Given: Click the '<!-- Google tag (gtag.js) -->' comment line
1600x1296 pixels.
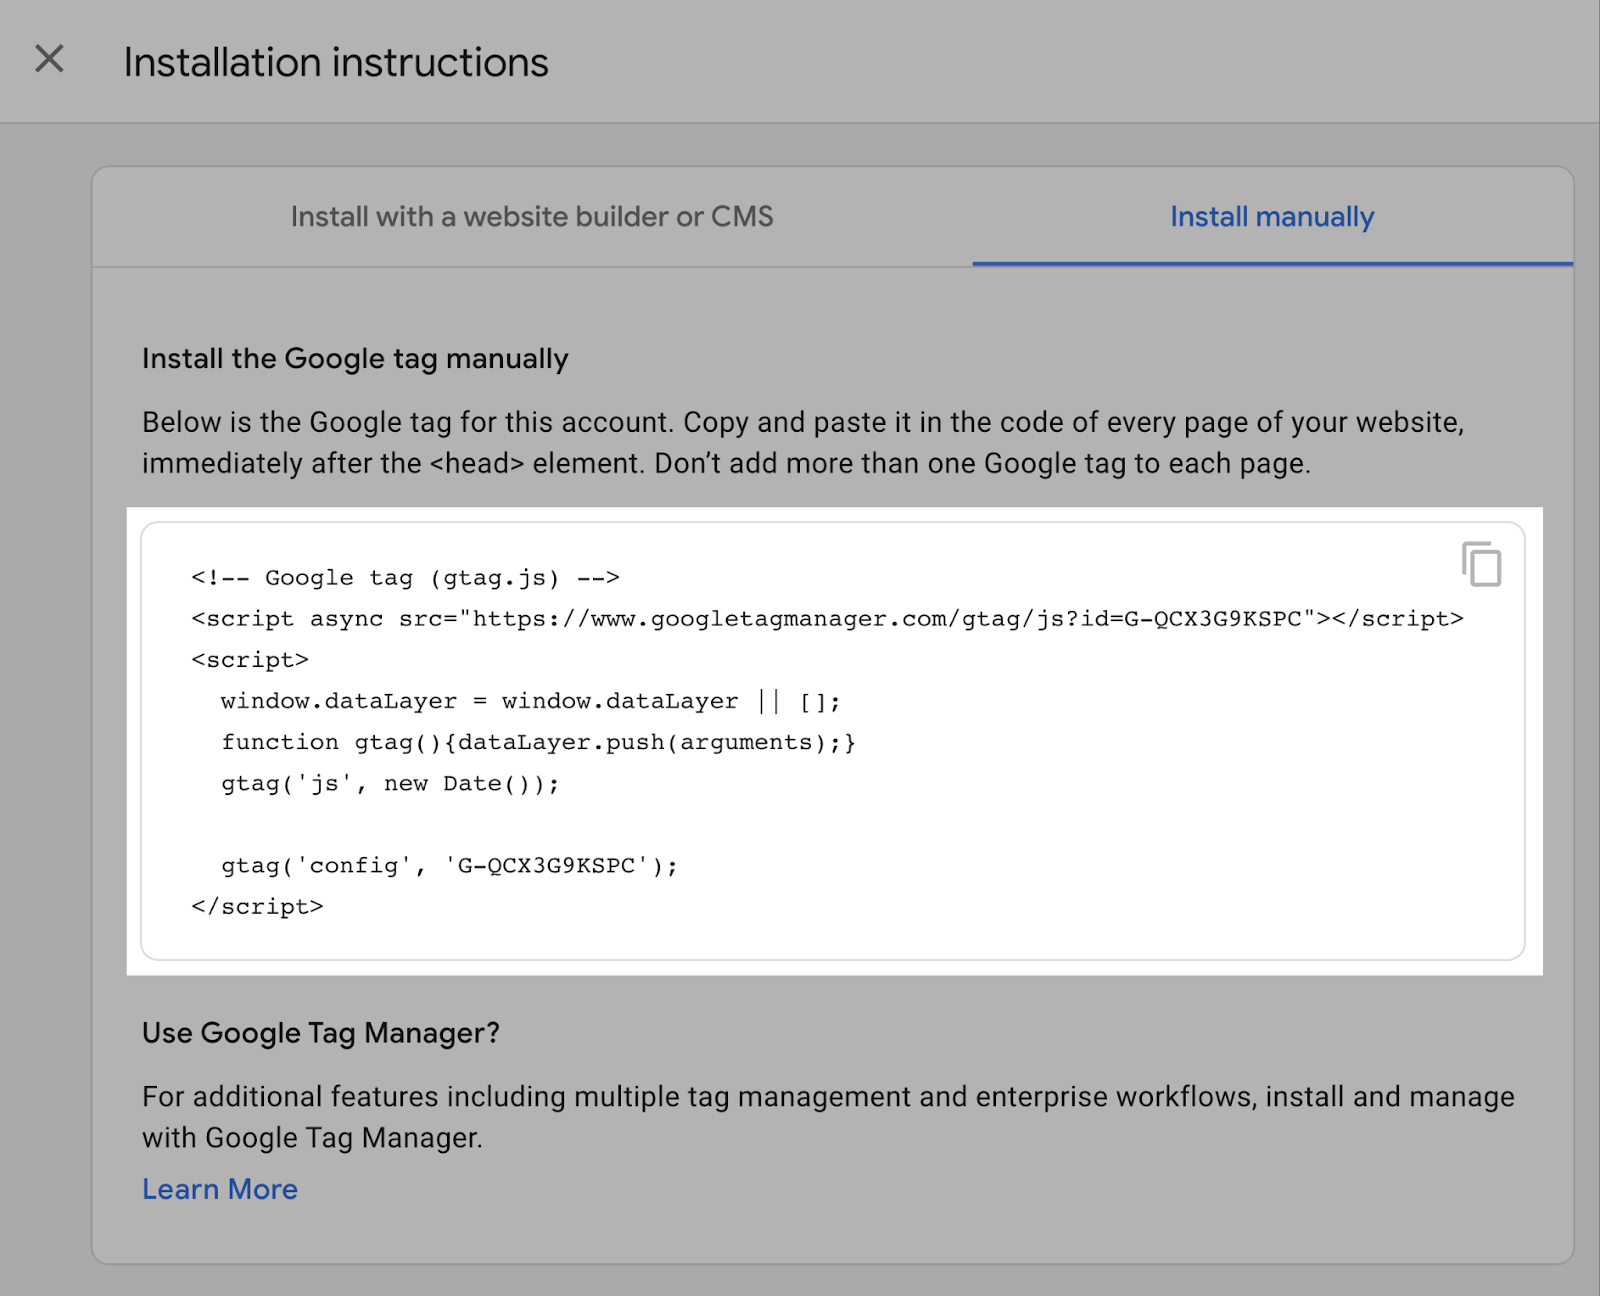Looking at the screenshot, I should 406,578.
